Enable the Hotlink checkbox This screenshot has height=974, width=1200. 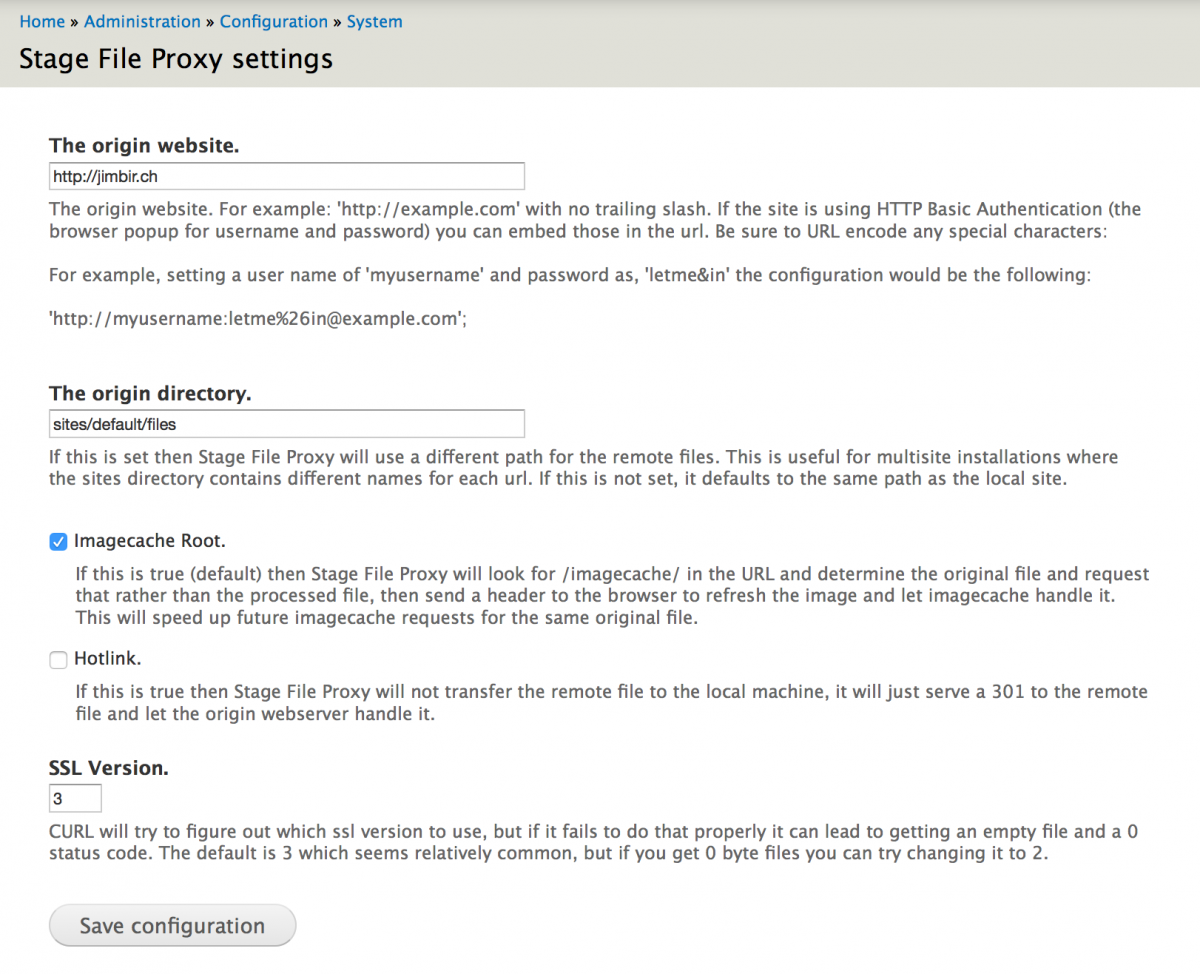click(58, 660)
